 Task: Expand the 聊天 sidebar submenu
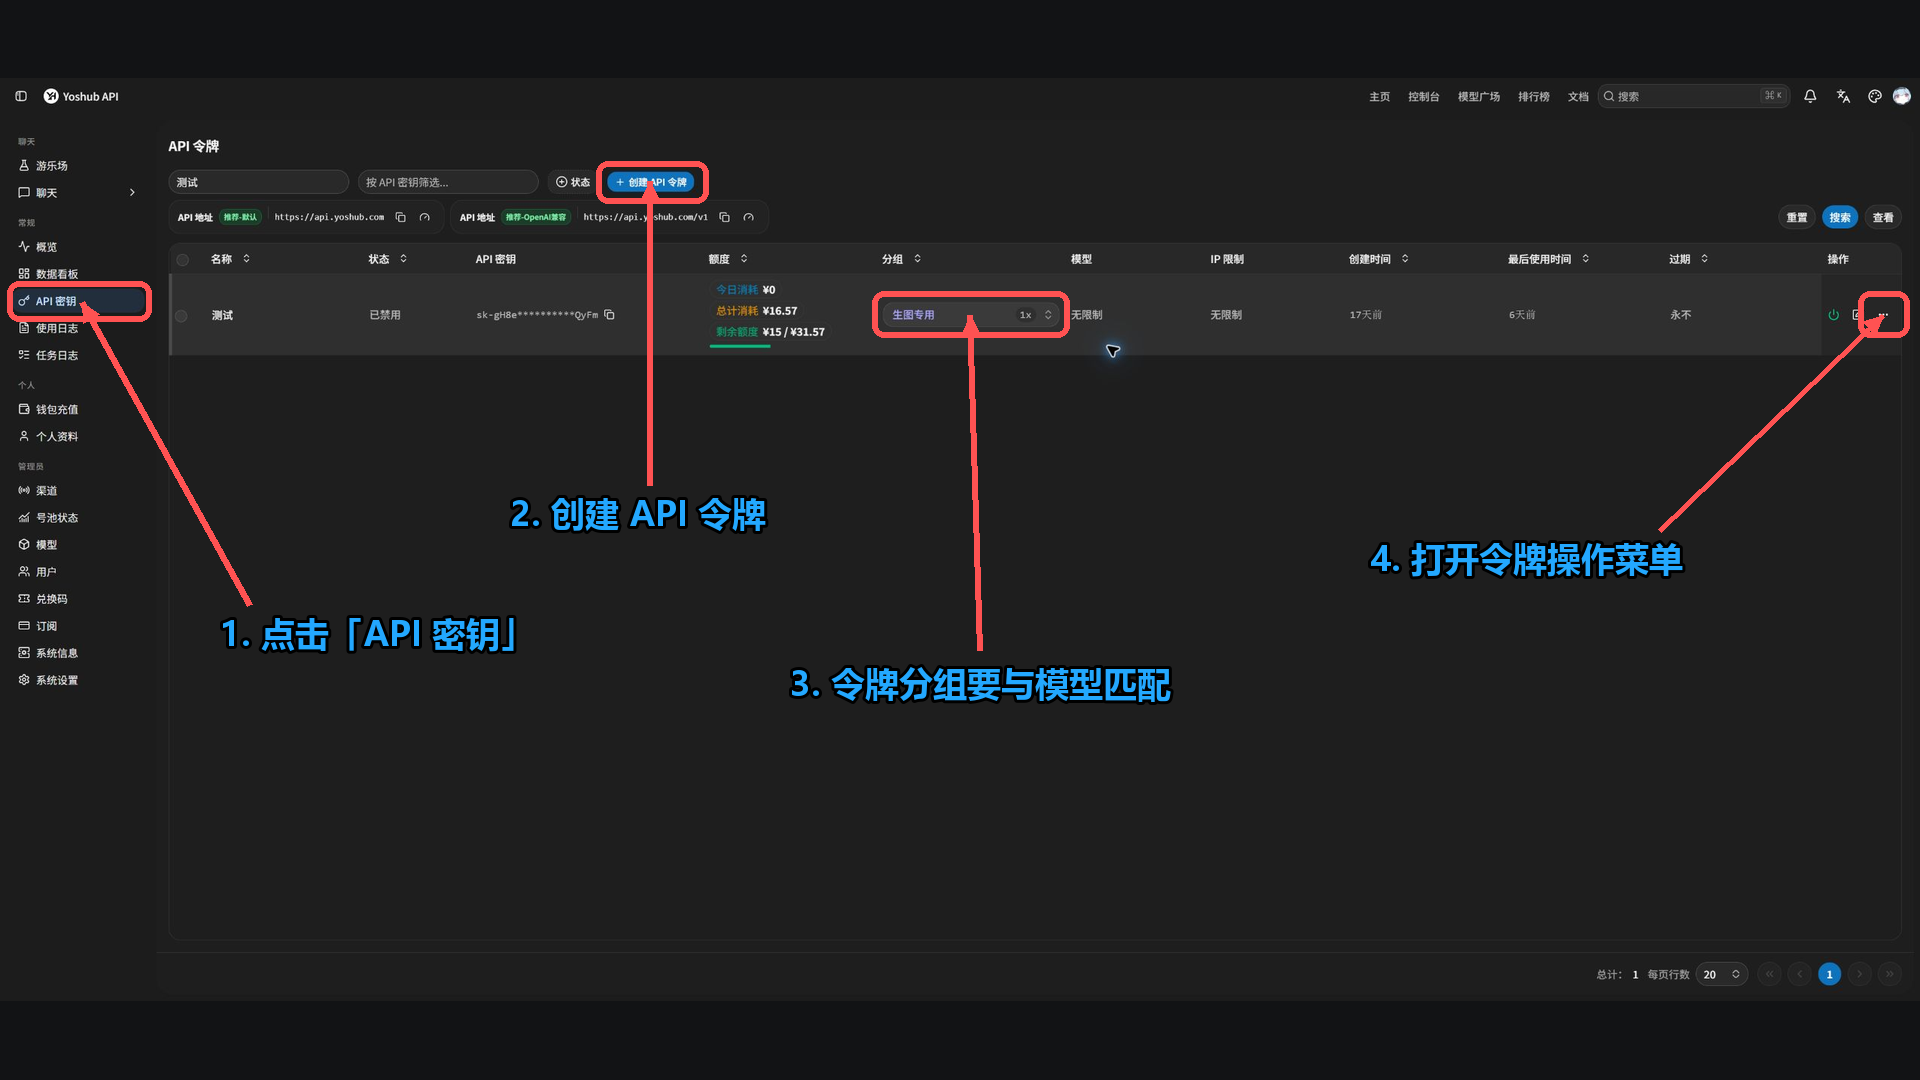click(132, 193)
